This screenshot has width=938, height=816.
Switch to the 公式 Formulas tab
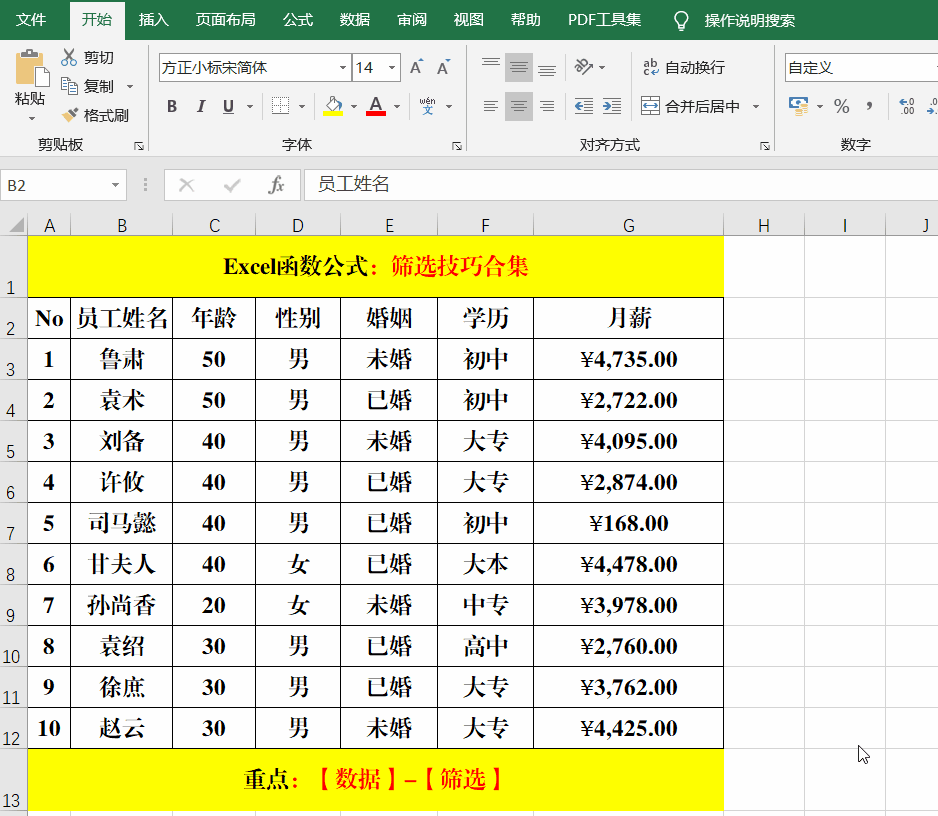tap(298, 20)
